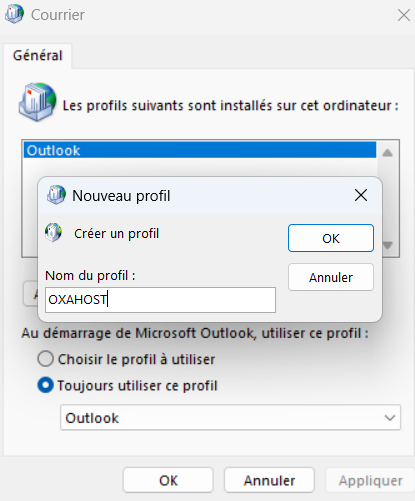Confirm new profile with OK button
This screenshot has height=501, width=415.
(331, 238)
